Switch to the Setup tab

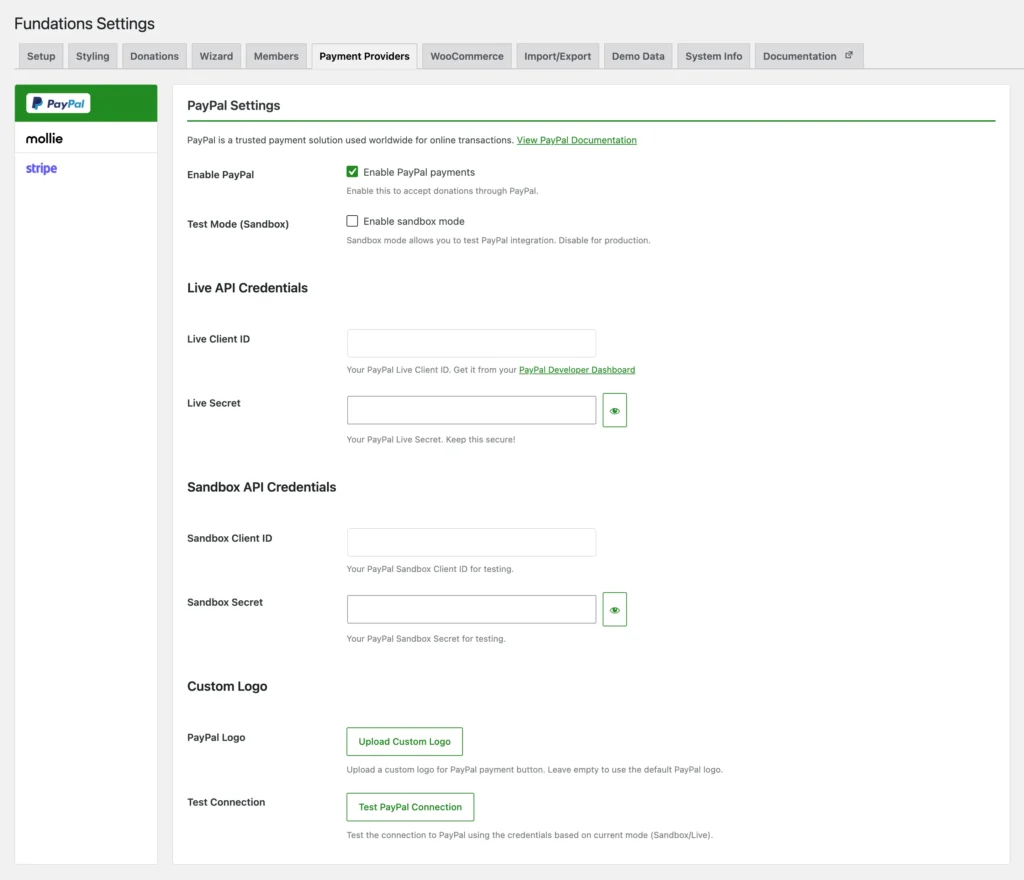pos(41,56)
